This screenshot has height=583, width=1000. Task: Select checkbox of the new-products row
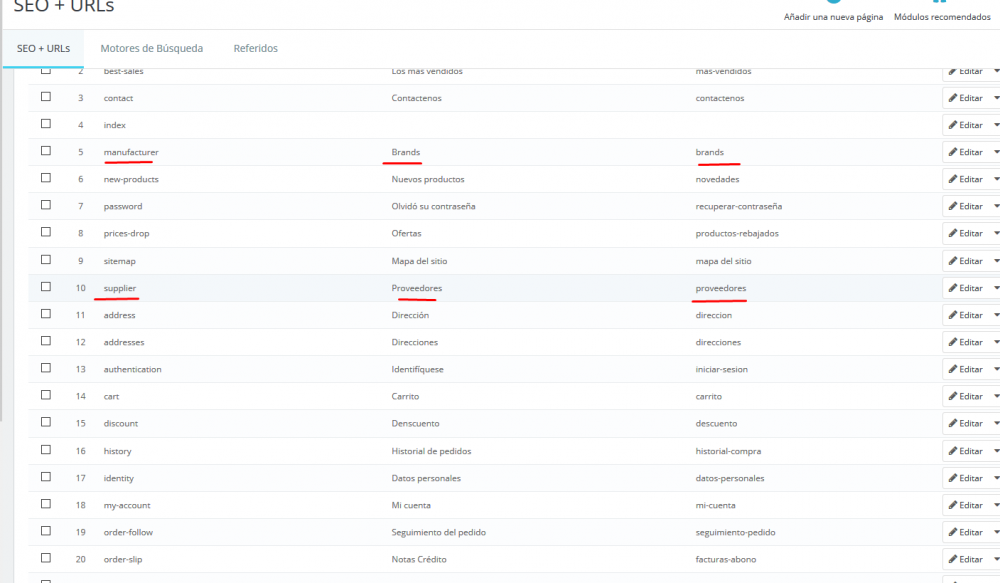pyautogui.click(x=46, y=178)
